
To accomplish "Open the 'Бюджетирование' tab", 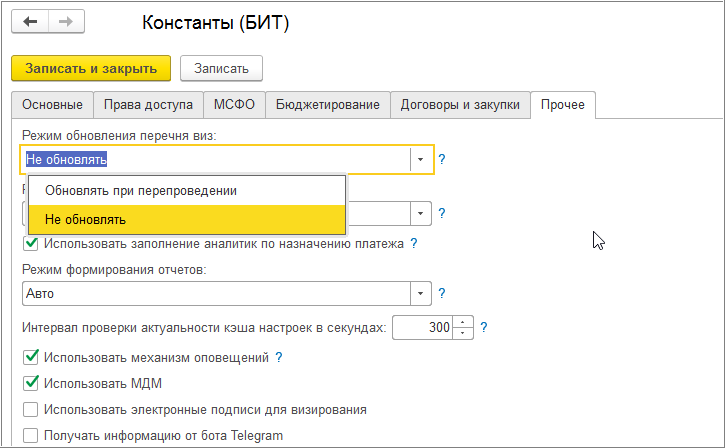I will tap(327, 105).
